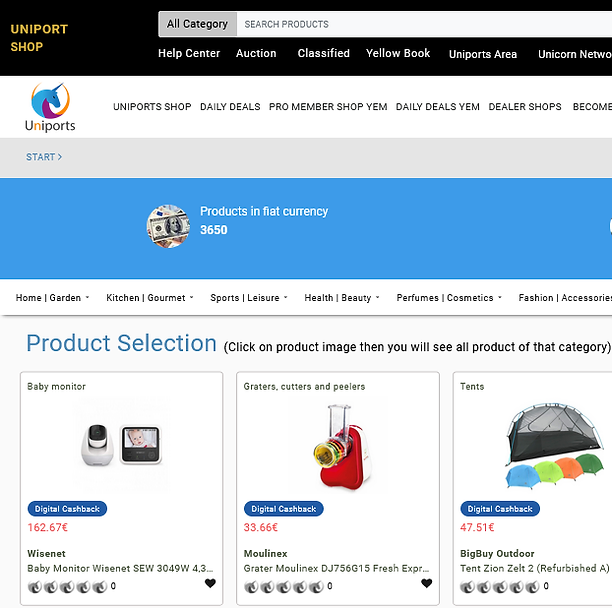
Task: Click the UNIPORT SHOP title link
Action: pos(39,38)
